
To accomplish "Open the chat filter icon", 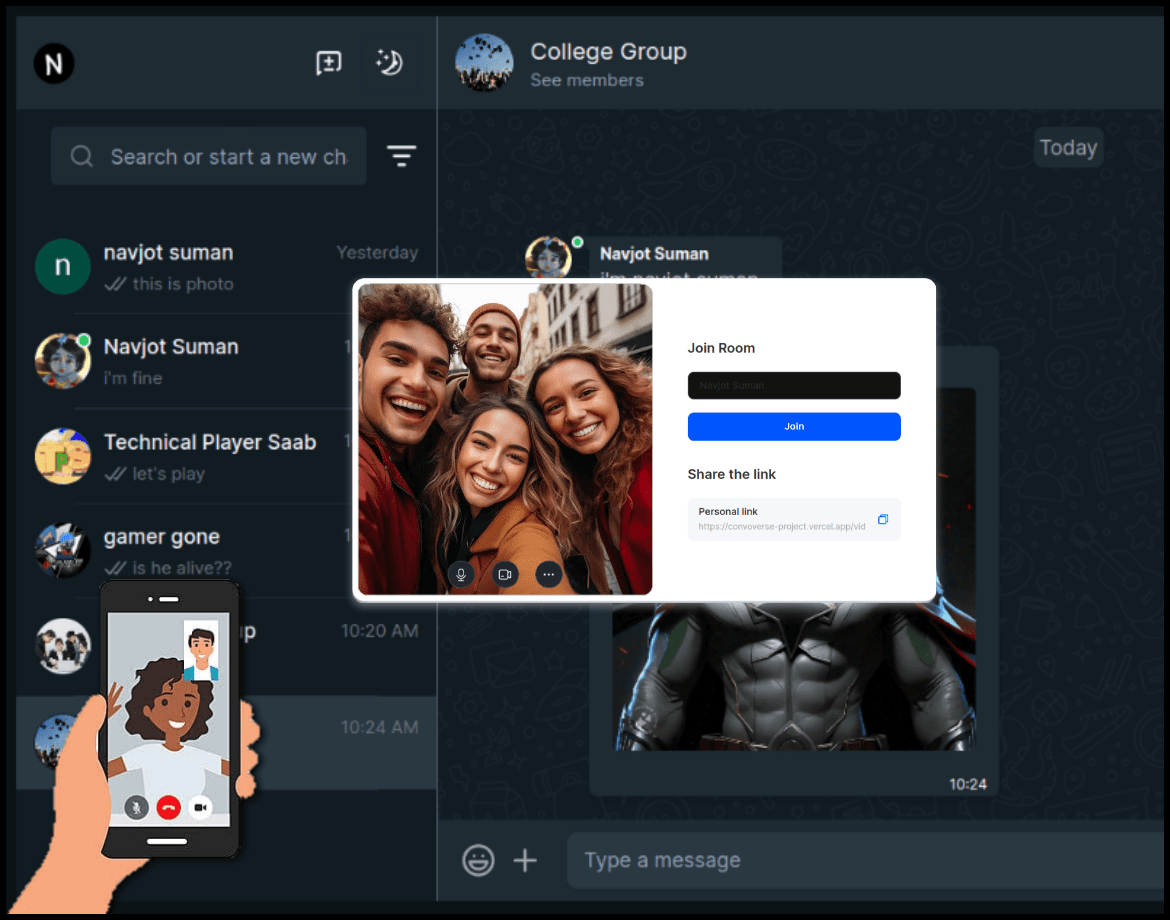I will tap(401, 156).
